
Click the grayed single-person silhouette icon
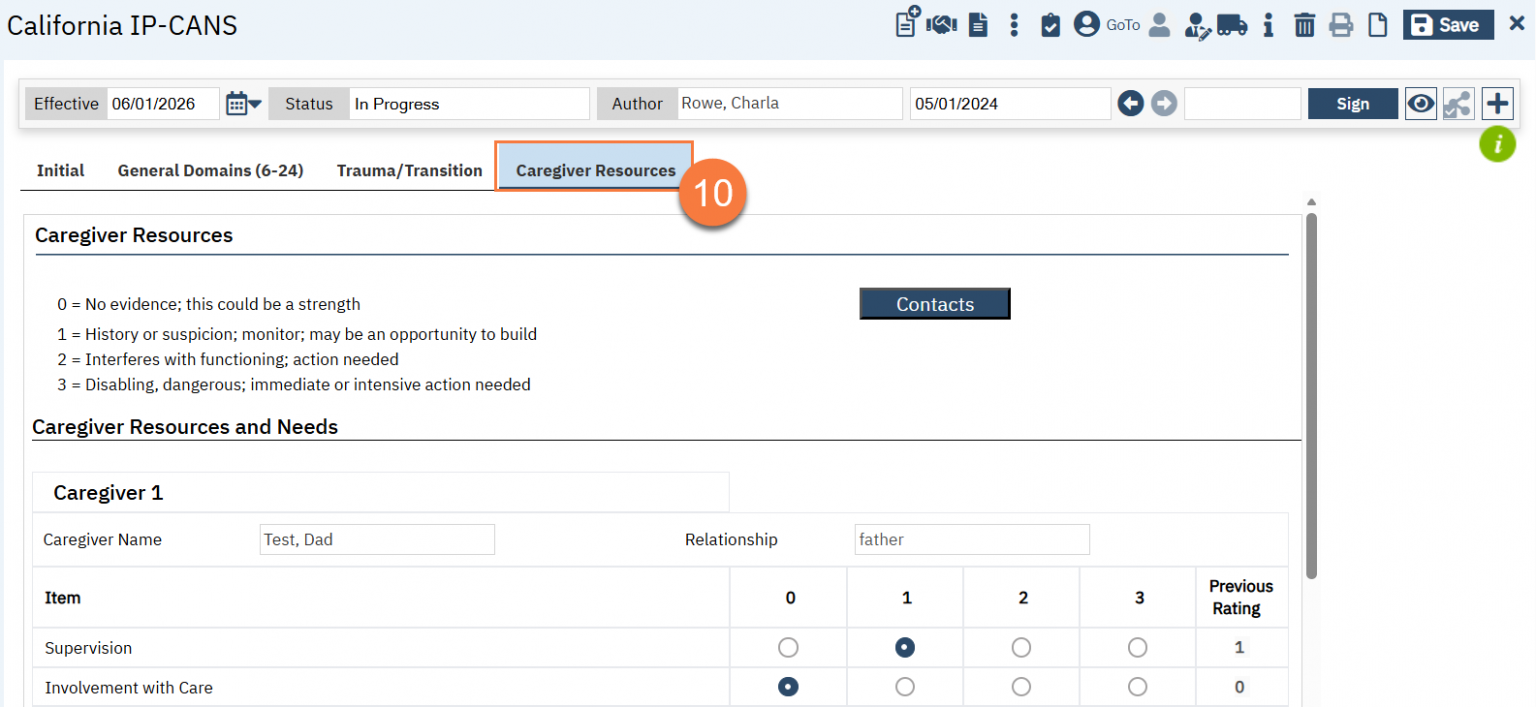pyautogui.click(x=1159, y=25)
